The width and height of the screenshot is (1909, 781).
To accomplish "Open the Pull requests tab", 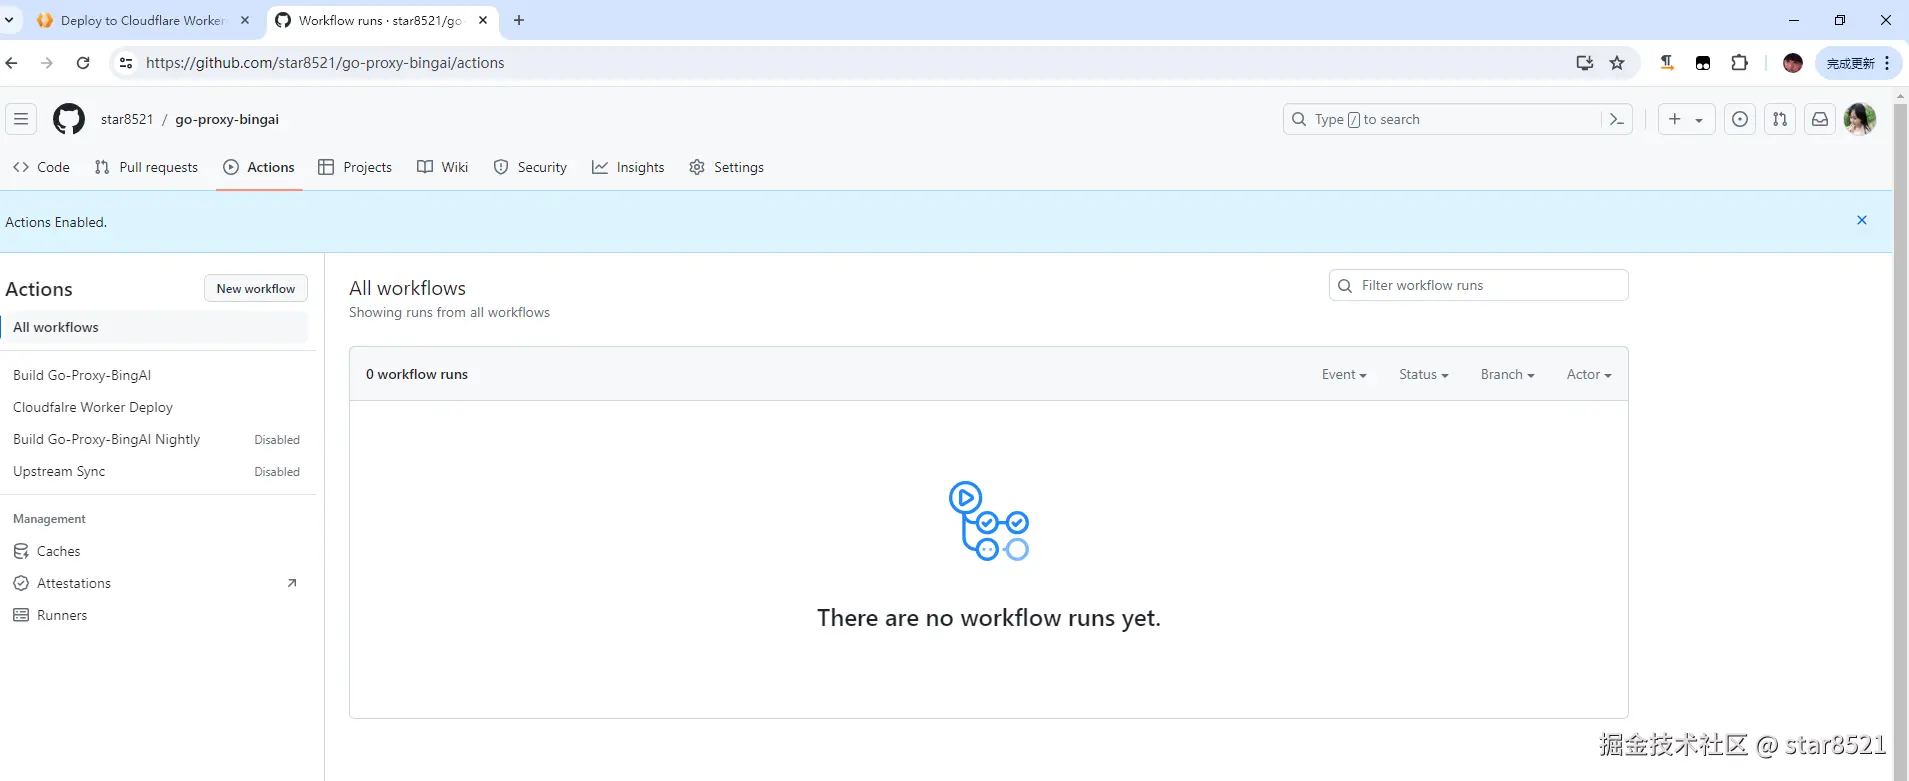I will tap(146, 167).
